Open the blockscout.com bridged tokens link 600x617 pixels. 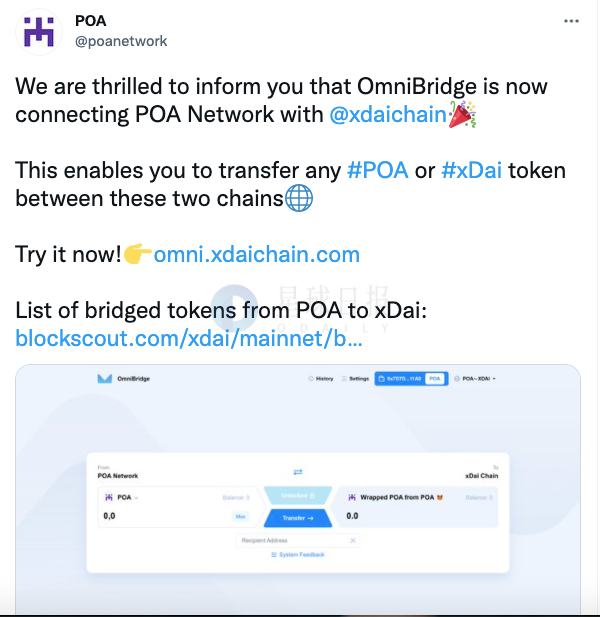pos(189,338)
